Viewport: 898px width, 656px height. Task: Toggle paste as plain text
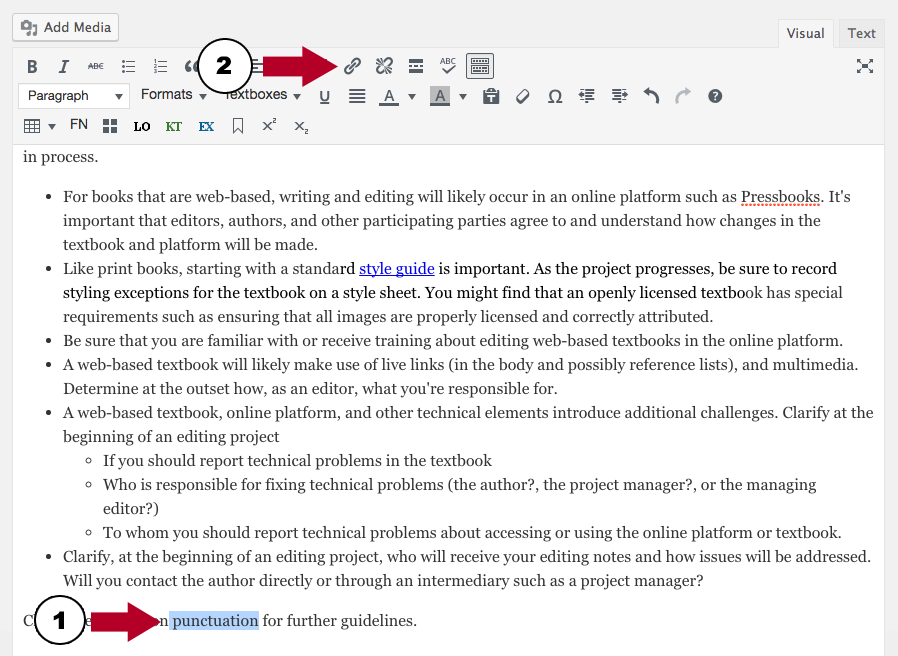491,96
